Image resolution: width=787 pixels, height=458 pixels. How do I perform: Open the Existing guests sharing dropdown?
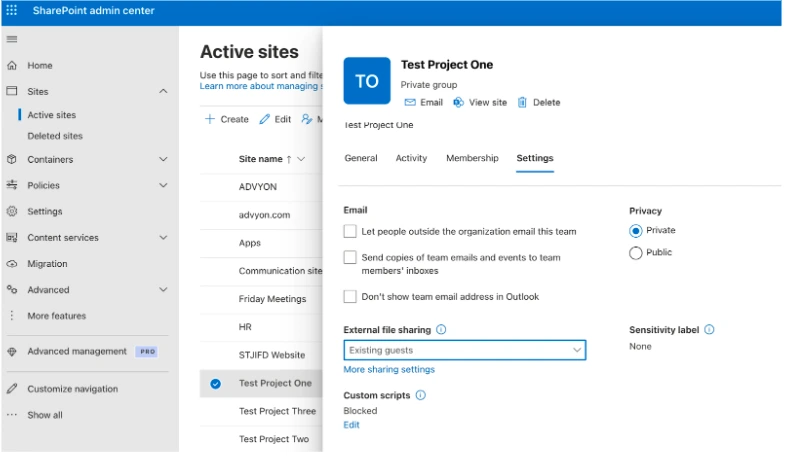click(x=464, y=350)
